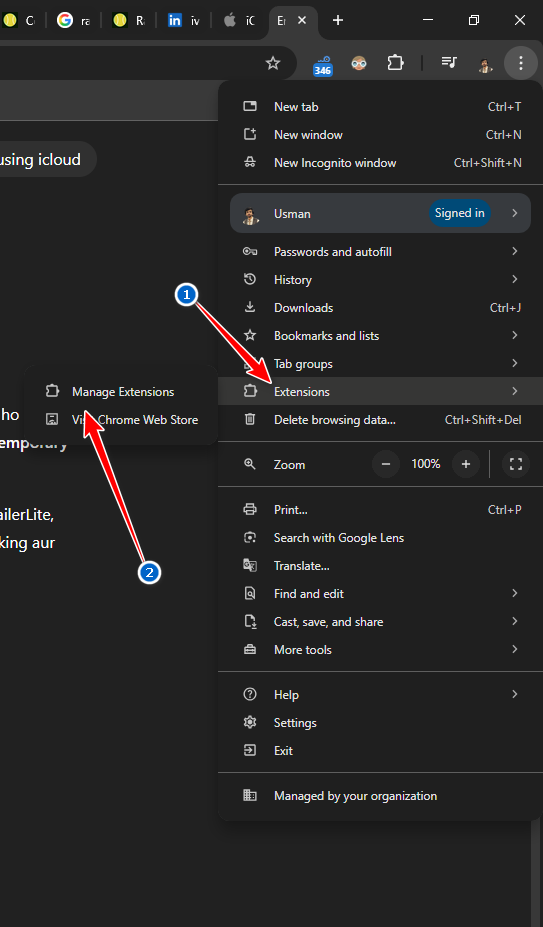543x927 pixels.
Task: Open the Extensions puzzle icon in toolbar
Action: click(x=395, y=63)
